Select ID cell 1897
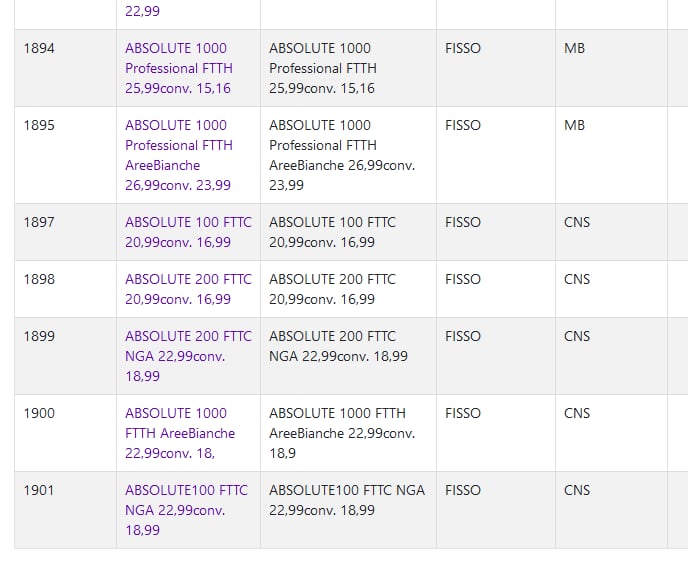Image resolution: width=688 pixels, height=569 pixels. (x=39, y=222)
